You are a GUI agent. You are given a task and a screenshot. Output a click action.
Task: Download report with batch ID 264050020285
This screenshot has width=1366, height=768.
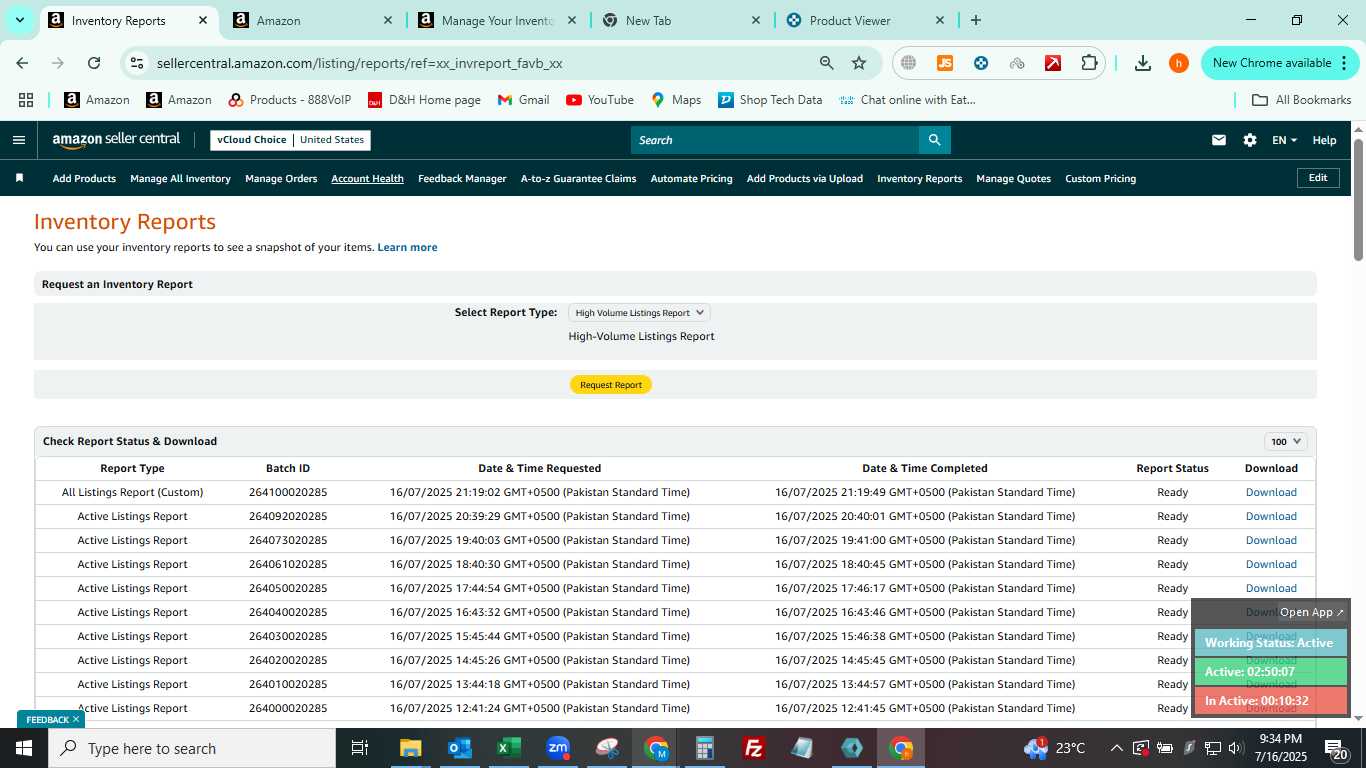[1271, 588]
